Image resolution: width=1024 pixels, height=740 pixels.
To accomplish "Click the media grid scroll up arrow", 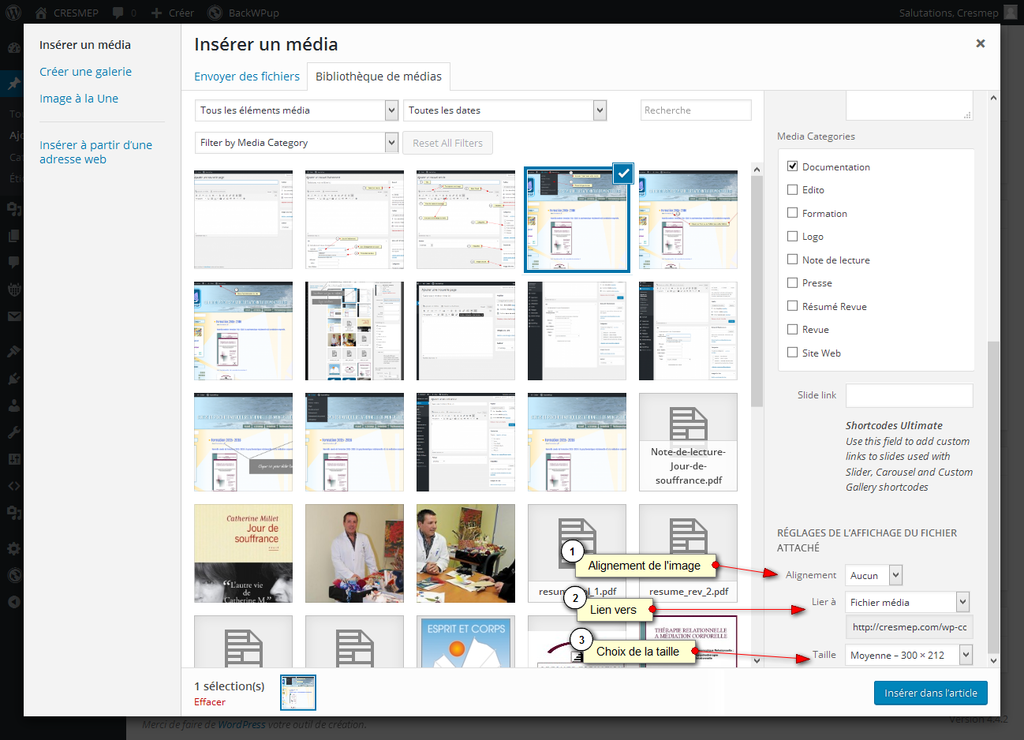I will (757, 169).
